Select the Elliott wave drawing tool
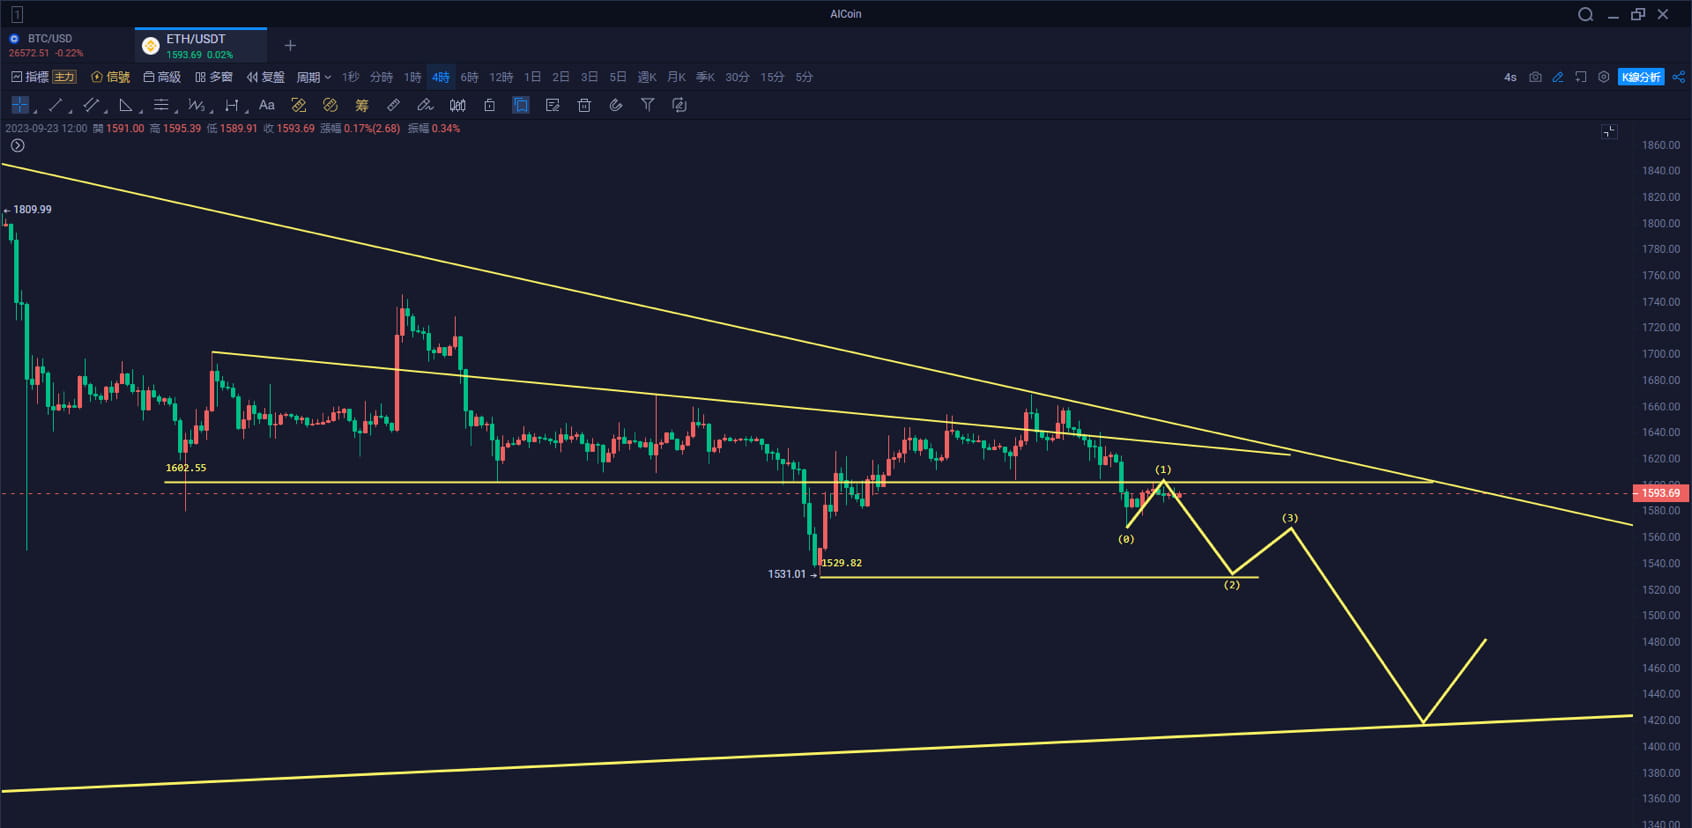The width and height of the screenshot is (1692, 828). pos(196,105)
